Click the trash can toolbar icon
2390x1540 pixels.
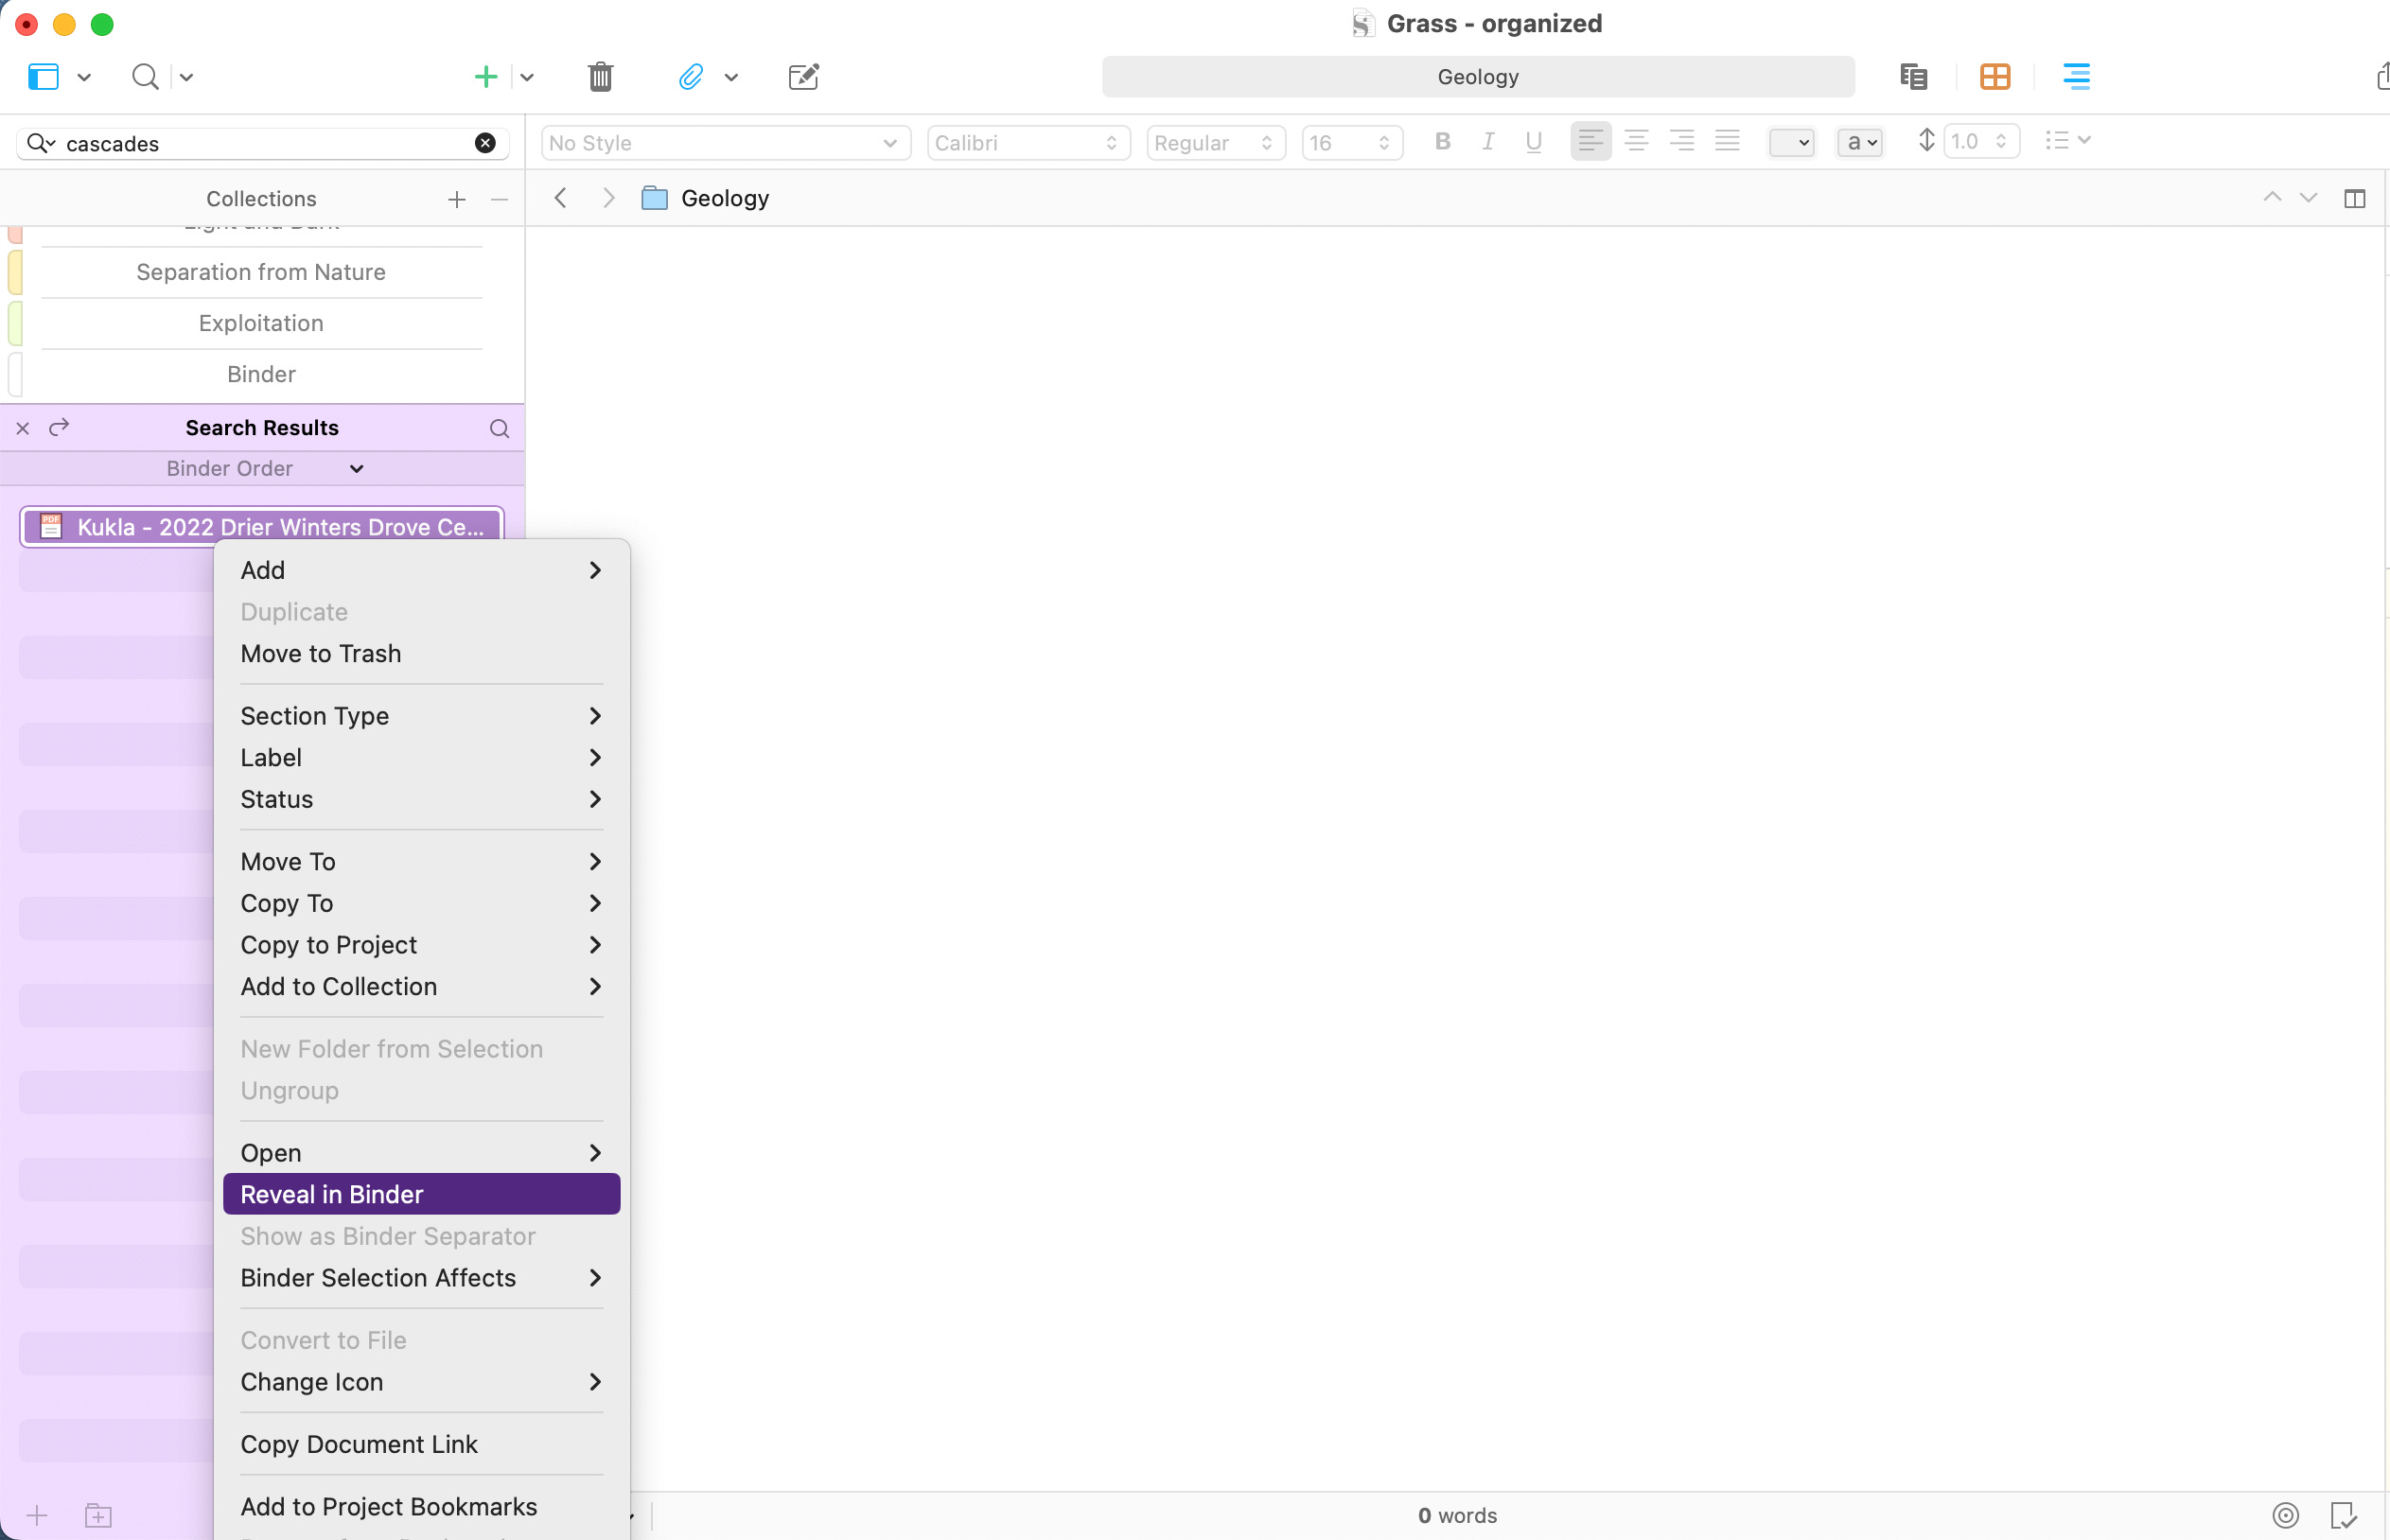(x=600, y=77)
